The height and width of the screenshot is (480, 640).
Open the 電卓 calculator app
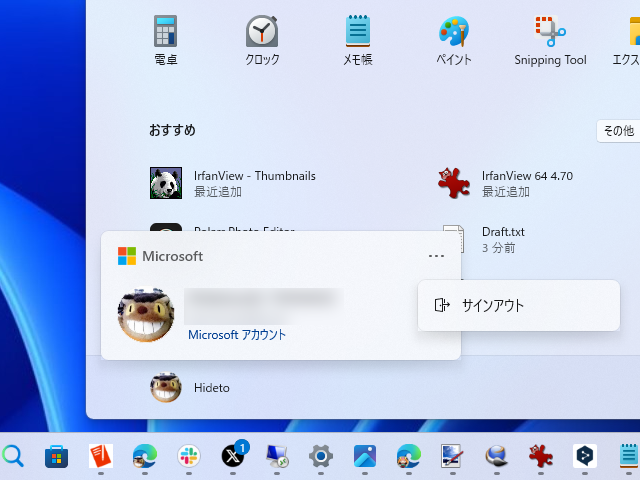(165, 40)
